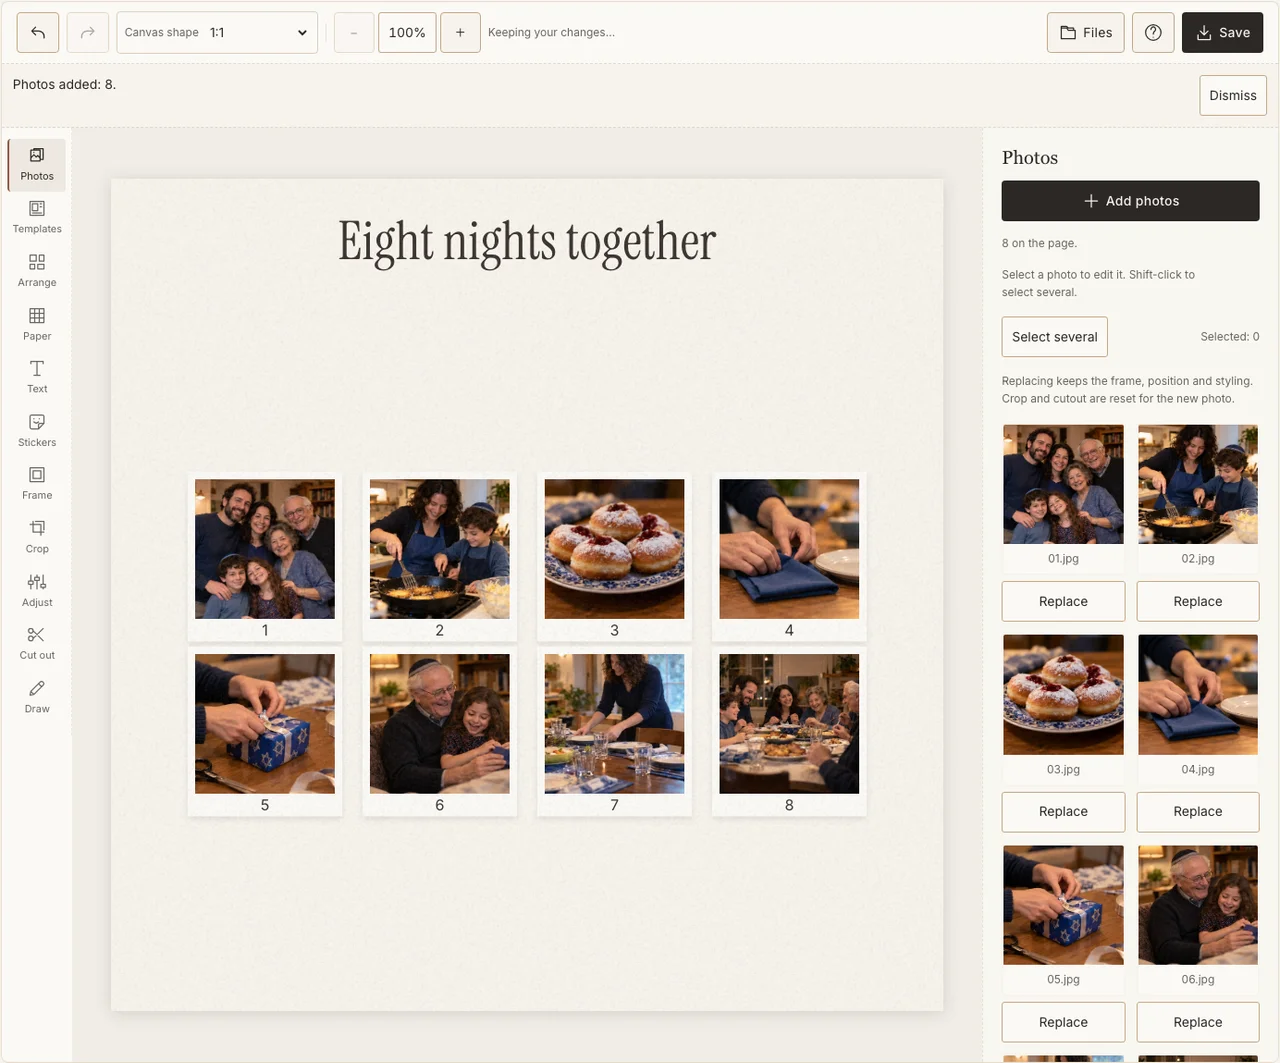Viewport: 1280px width, 1063px height.
Task: Redo the last undone change
Action: tap(88, 33)
